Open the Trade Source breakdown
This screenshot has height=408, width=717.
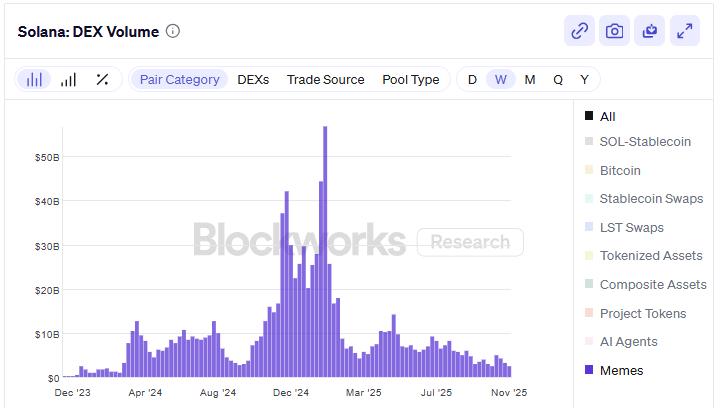(326, 79)
